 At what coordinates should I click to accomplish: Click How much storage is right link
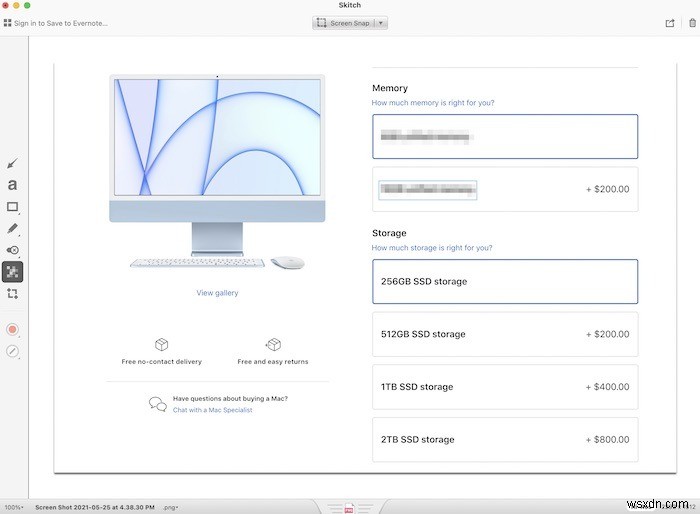[x=432, y=248]
